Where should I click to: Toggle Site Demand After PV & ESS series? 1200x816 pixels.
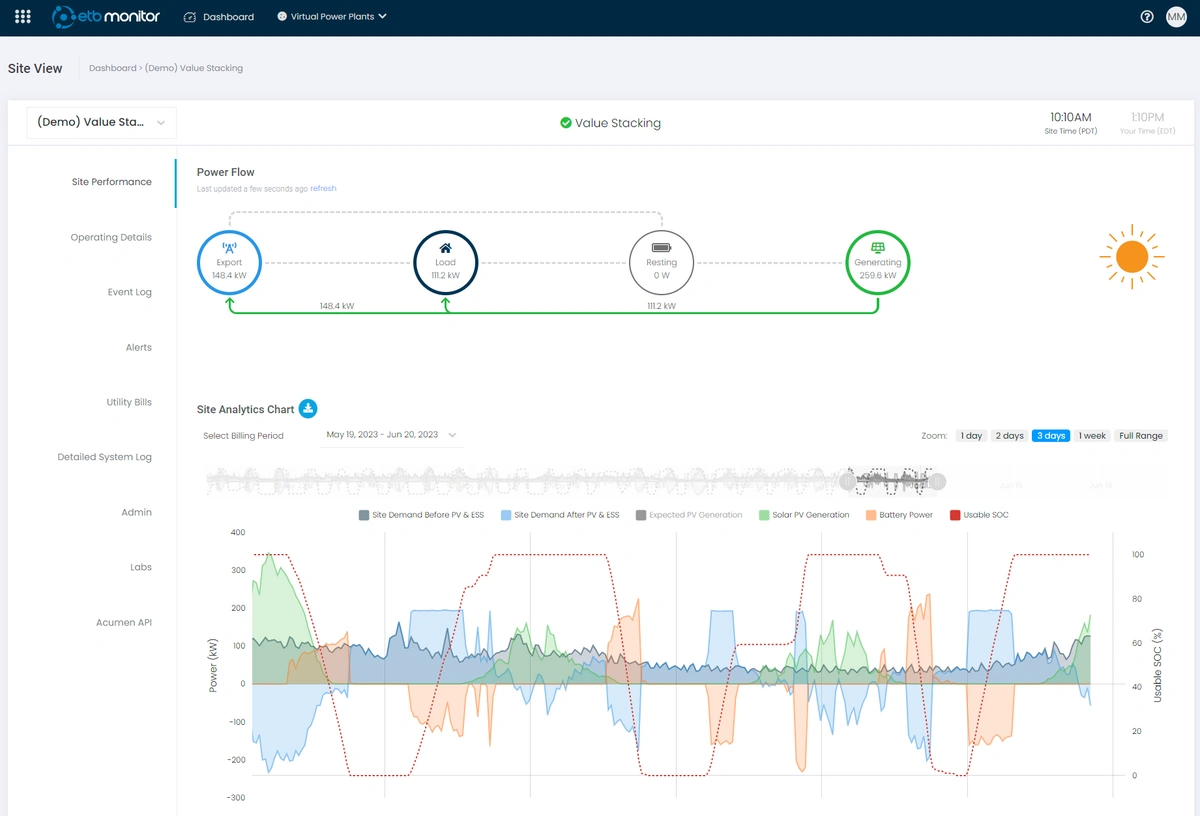tap(560, 515)
